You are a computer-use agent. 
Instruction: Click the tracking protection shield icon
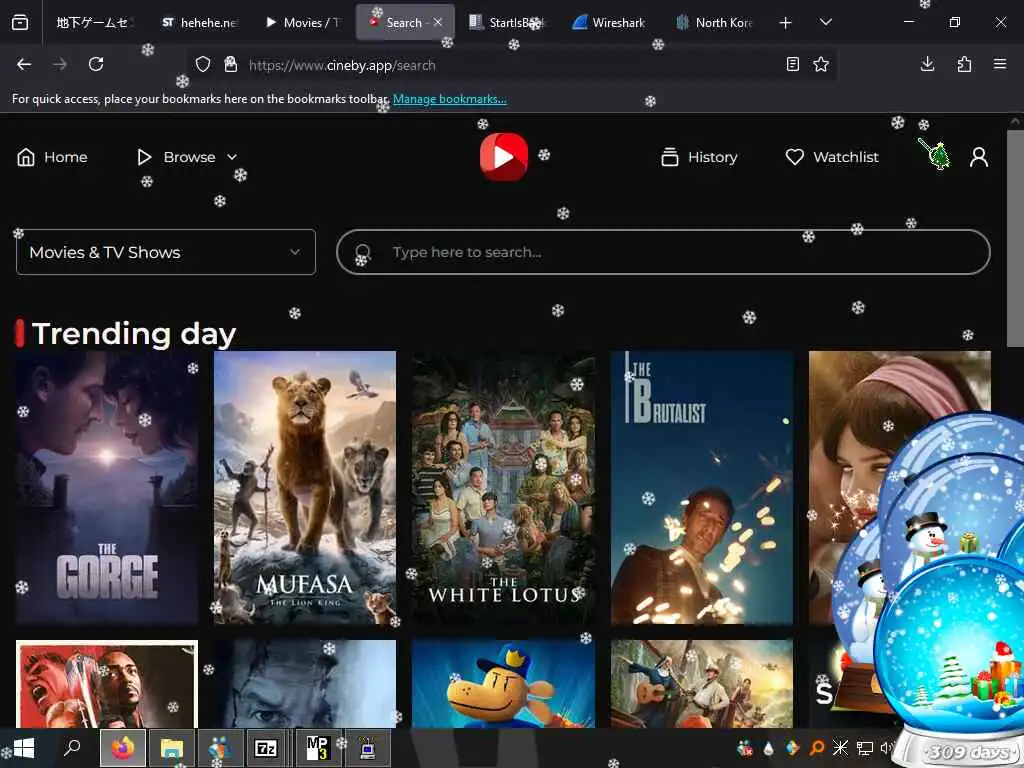[203, 64]
